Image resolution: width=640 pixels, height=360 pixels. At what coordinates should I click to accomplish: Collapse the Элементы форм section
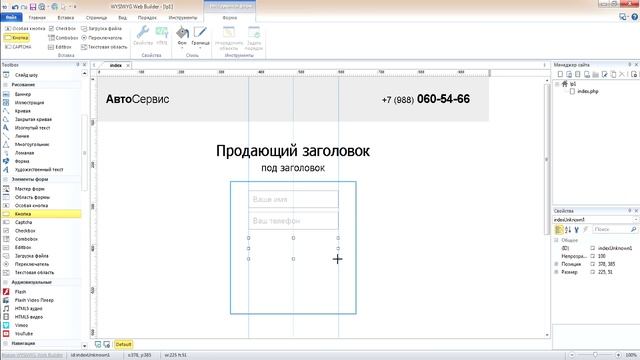pos(6,180)
